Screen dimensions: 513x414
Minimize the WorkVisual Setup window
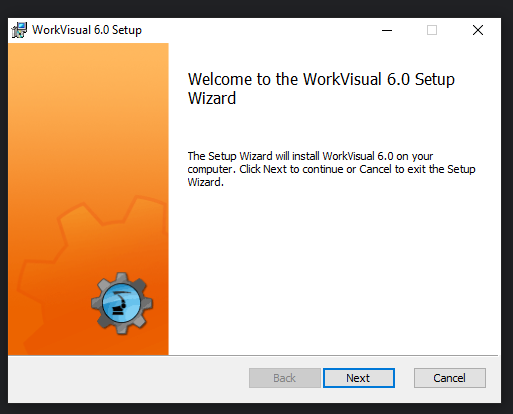pos(387,30)
